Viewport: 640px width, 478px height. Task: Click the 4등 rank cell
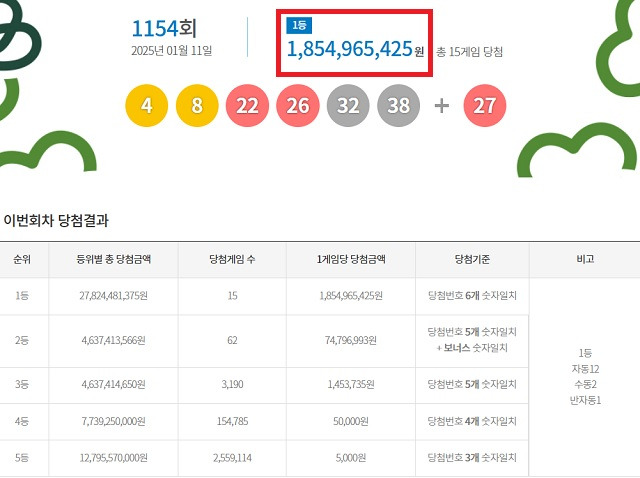22,421
